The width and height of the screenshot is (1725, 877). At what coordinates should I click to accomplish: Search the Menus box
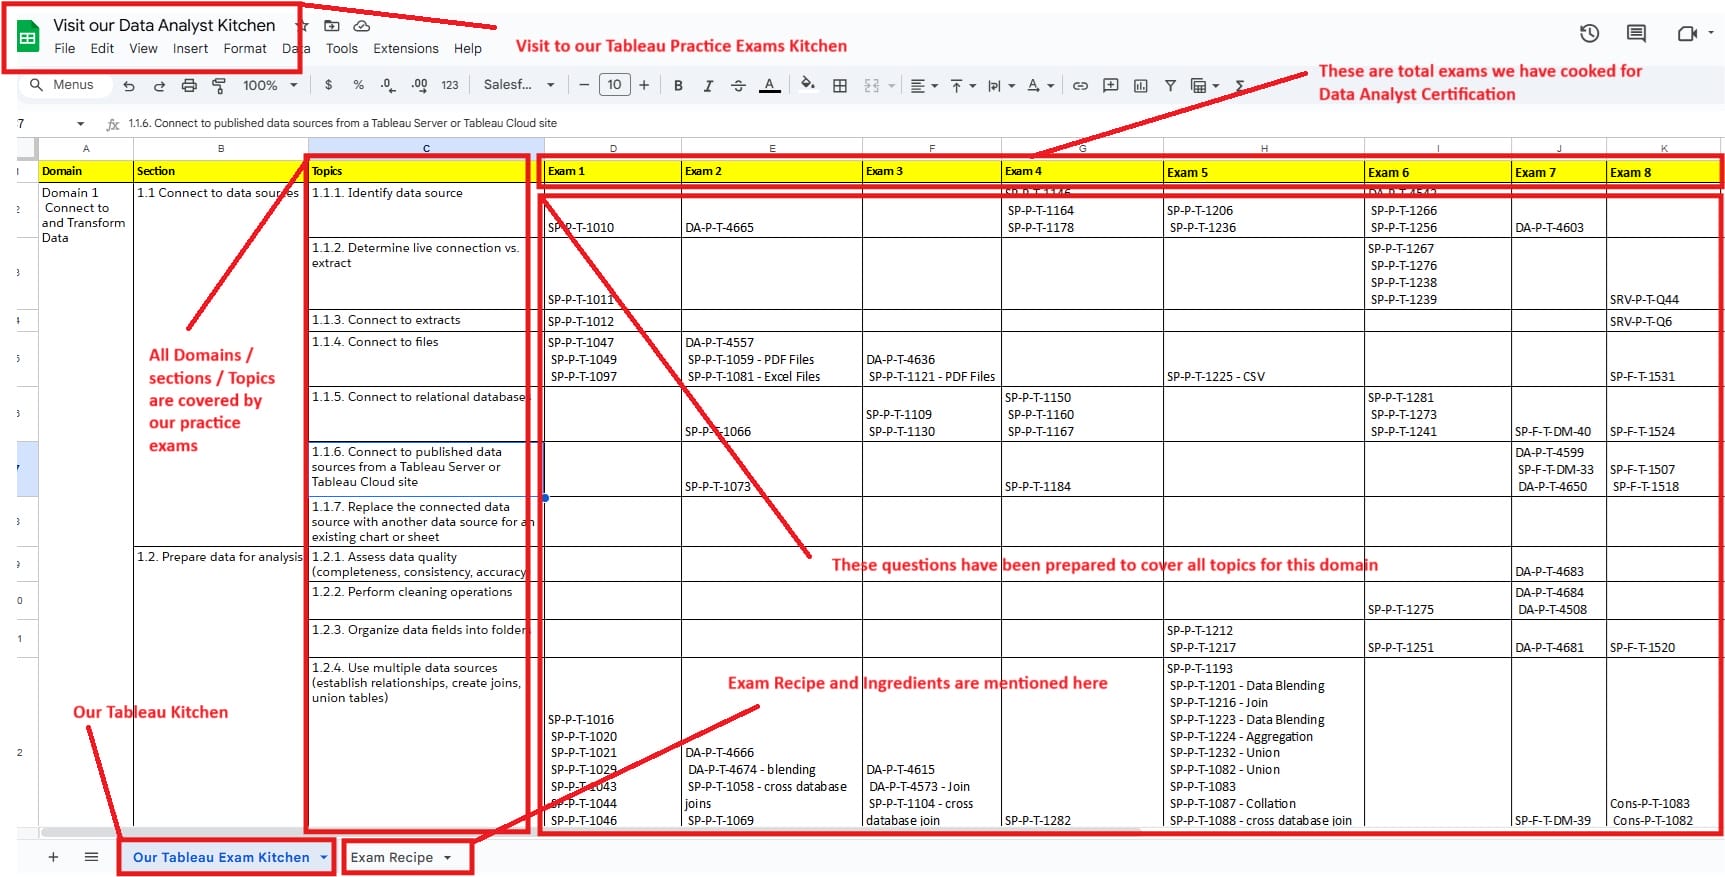coord(64,85)
